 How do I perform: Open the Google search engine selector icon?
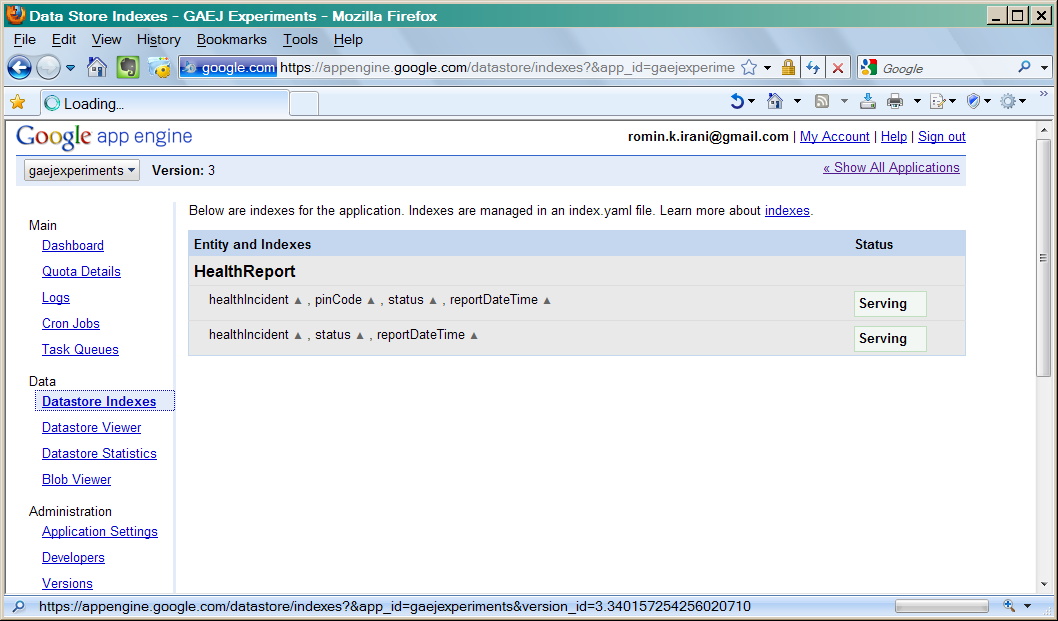point(869,68)
